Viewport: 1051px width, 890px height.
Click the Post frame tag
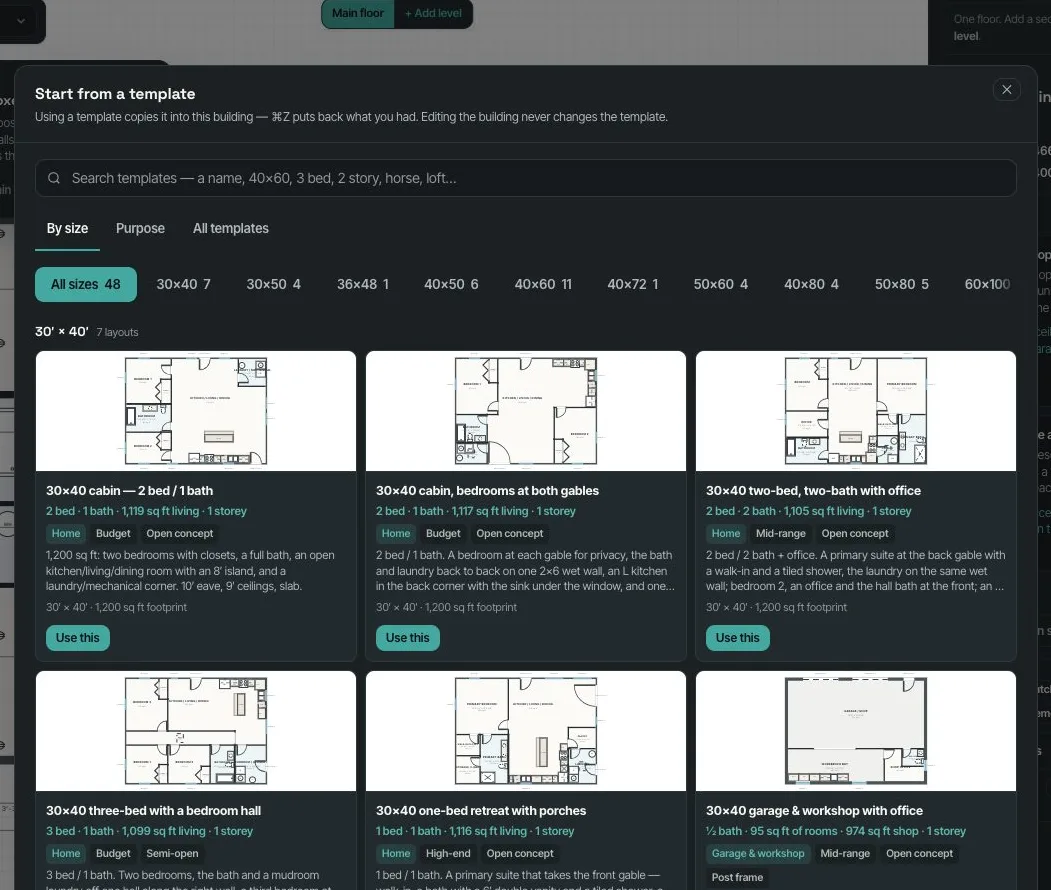coord(737,877)
